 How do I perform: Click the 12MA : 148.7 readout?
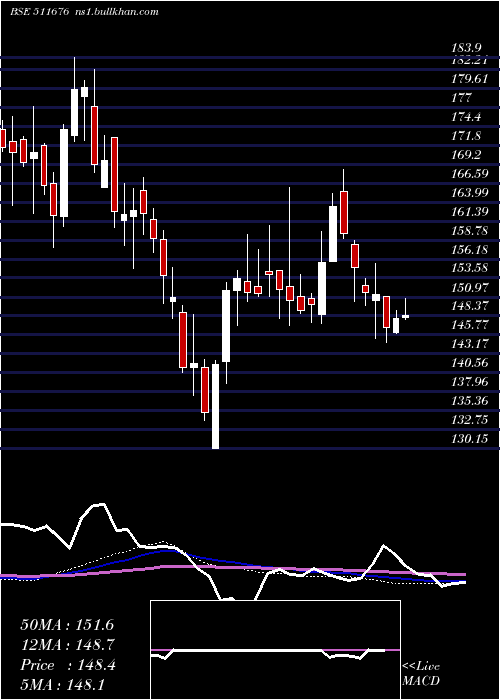pos(68,645)
